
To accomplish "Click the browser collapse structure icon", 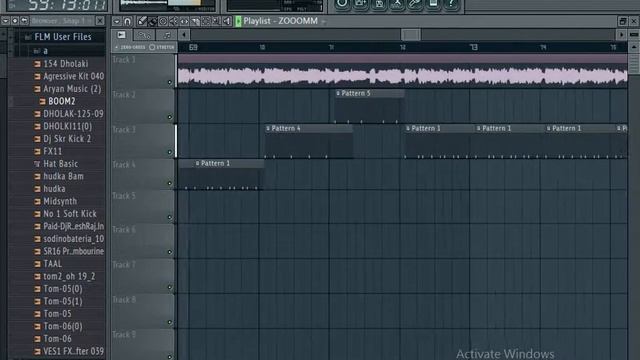I will 15,20.
